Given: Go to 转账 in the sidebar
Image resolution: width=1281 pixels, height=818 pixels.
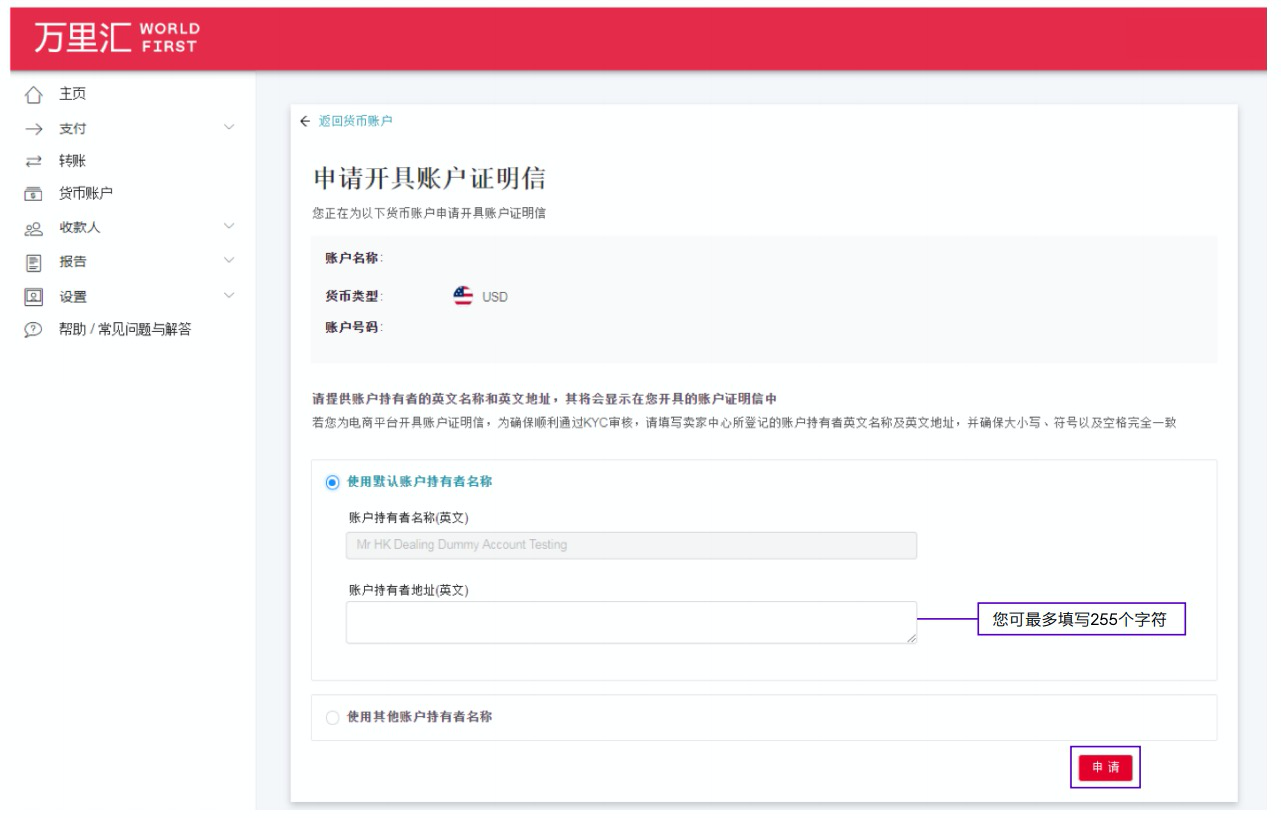Looking at the screenshot, I should click(73, 161).
